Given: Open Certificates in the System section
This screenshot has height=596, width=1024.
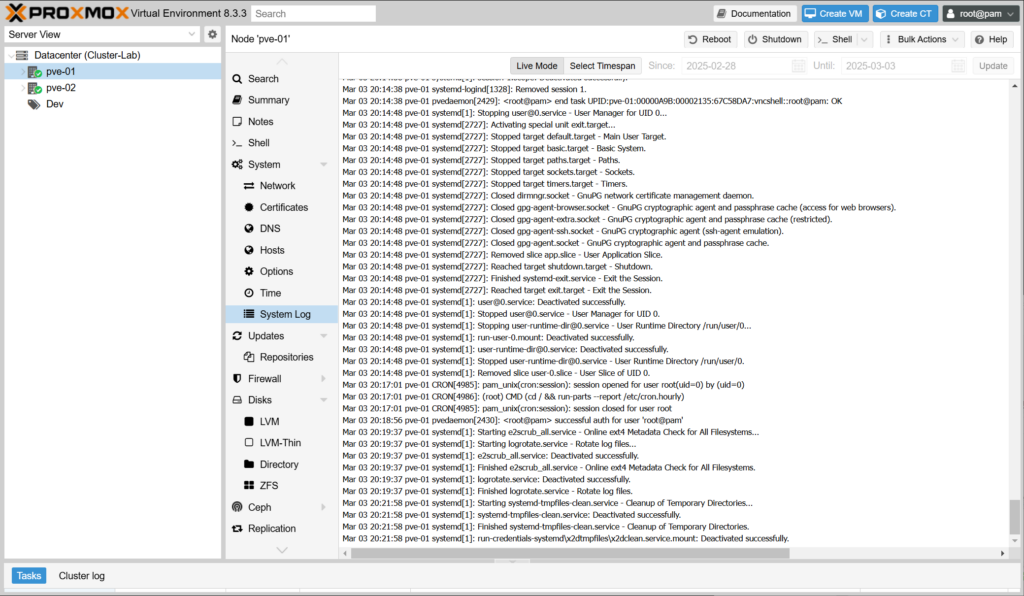Looking at the screenshot, I should 283,207.
